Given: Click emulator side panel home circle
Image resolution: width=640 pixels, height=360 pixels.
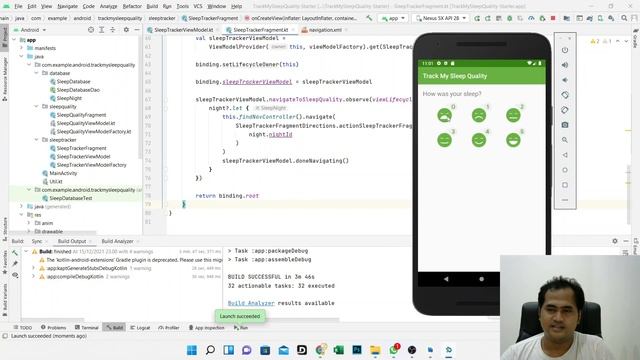Looking at the screenshot, I should [565, 170].
